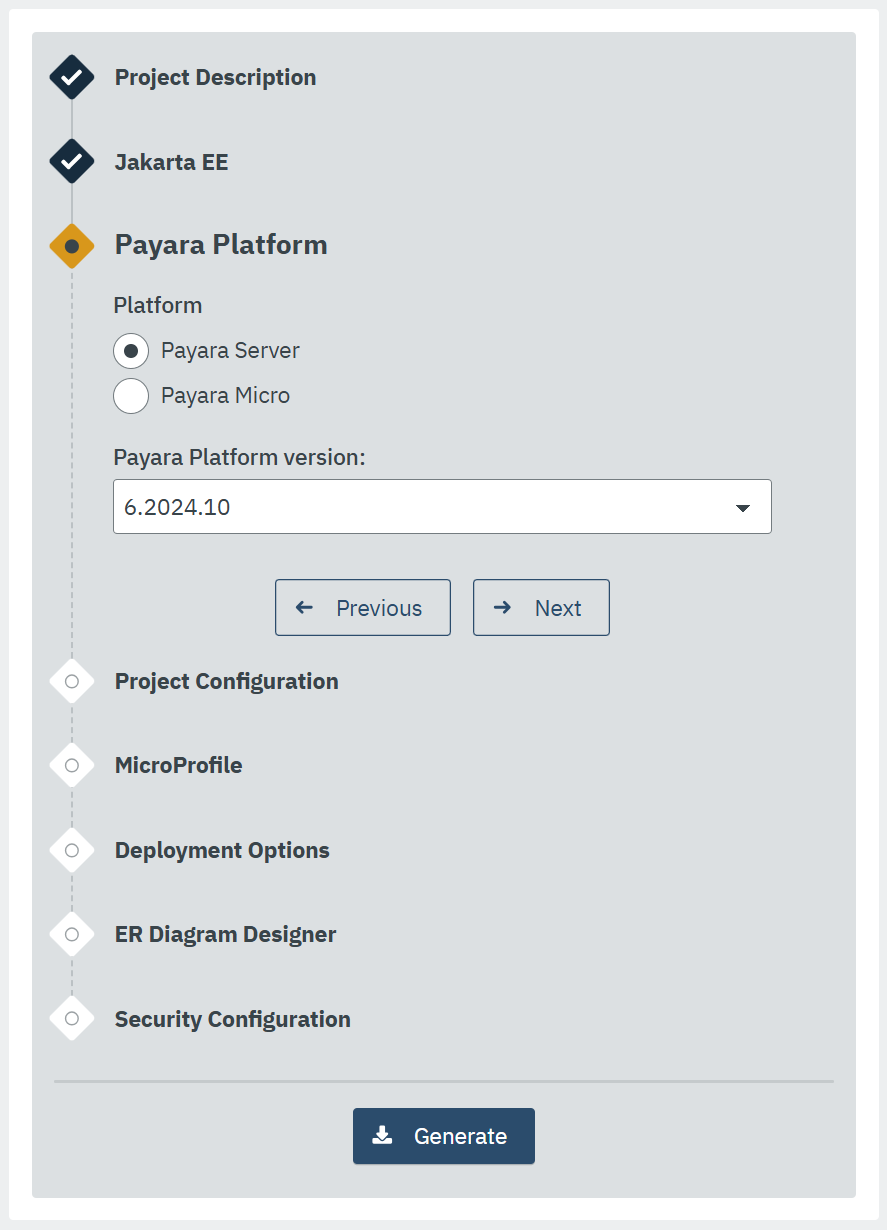The height and width of the screenshot is (1230, 887).
Task: Click the circle step icon beside MicroProfile
Action: [x=71, y=765]
